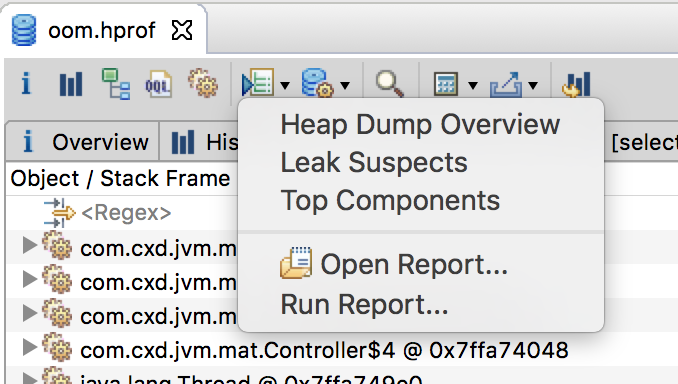
Task: Expand the third com.cxd.jvm.m thread row
Action: point(29,313)
